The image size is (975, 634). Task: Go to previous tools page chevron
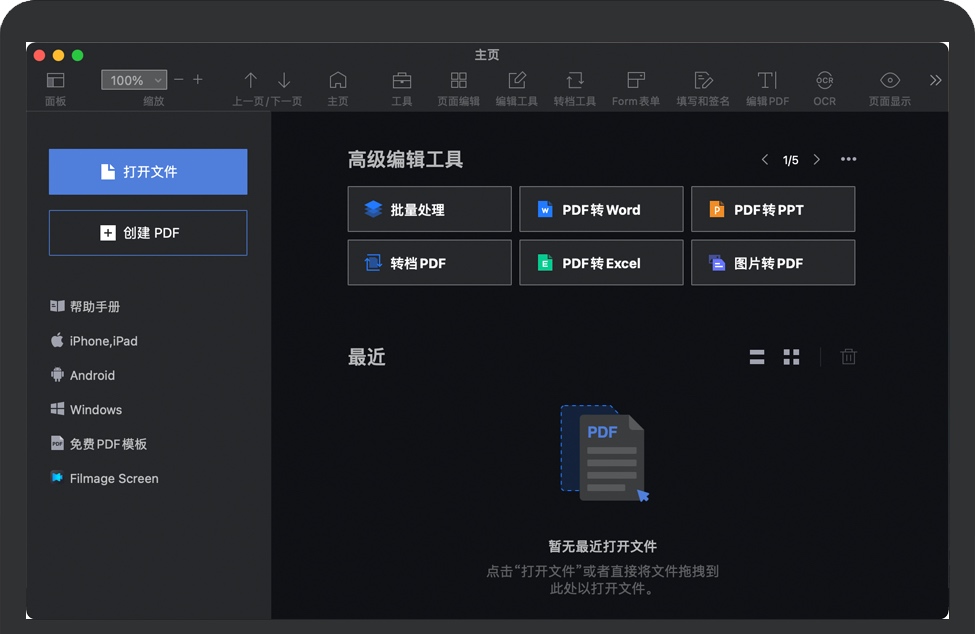[765, 160]
